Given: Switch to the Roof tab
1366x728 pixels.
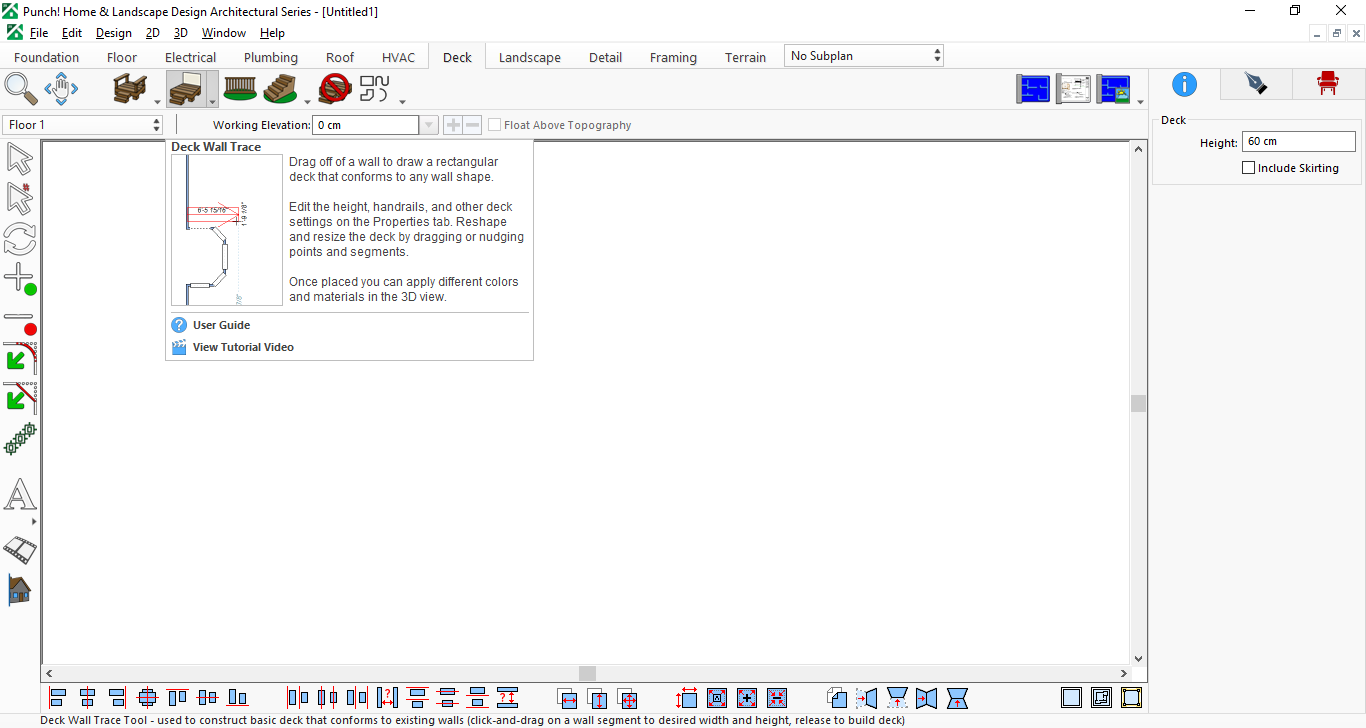Looking at the screenshot, I should [x=340, y=57].
